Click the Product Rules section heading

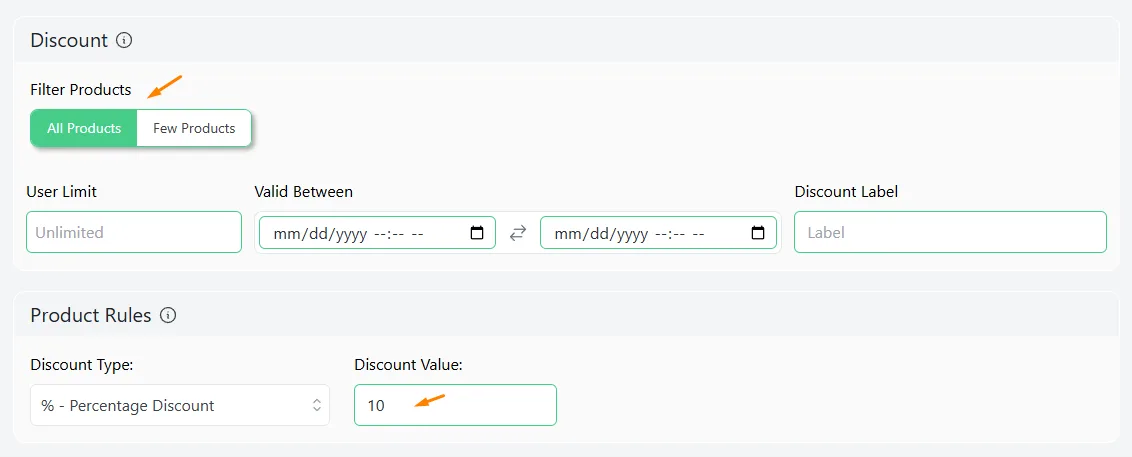[91, 315]
